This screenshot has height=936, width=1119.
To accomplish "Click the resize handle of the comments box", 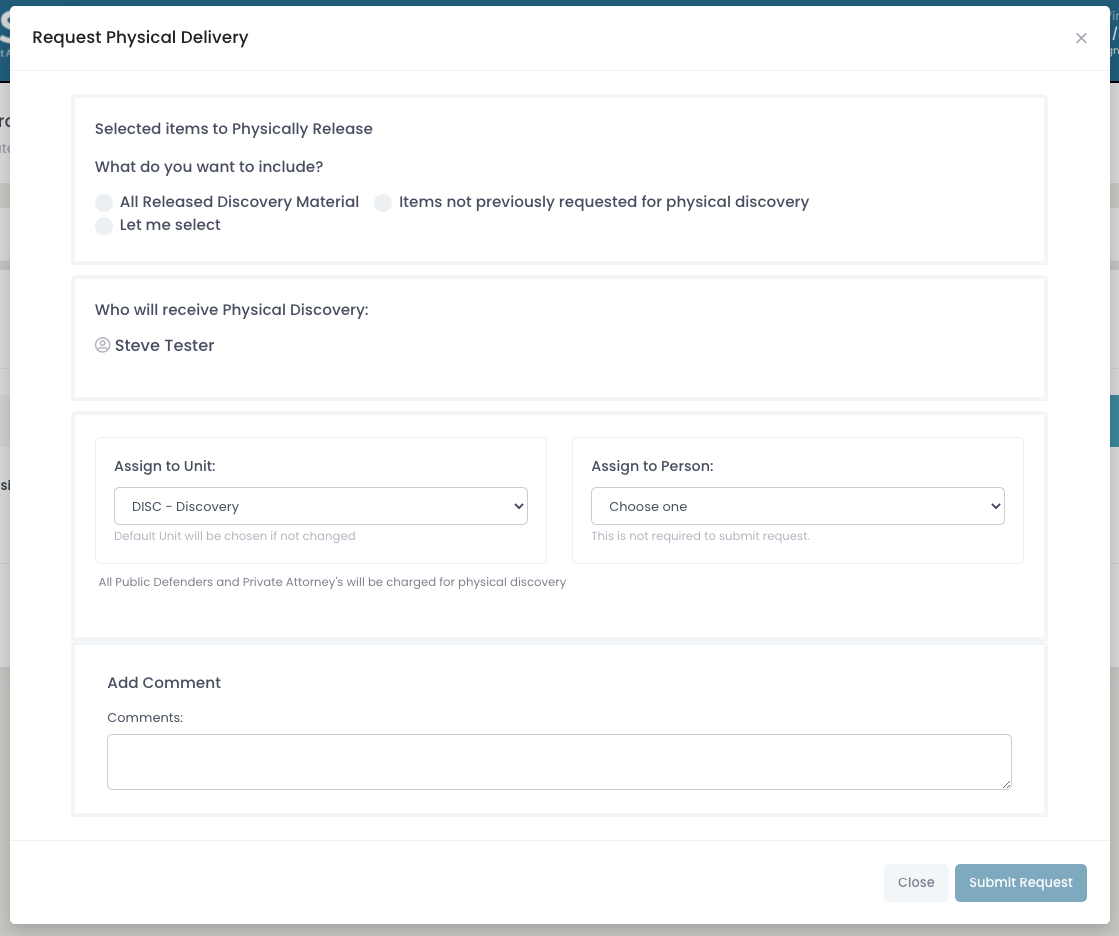I will (x=1007, y=785).
